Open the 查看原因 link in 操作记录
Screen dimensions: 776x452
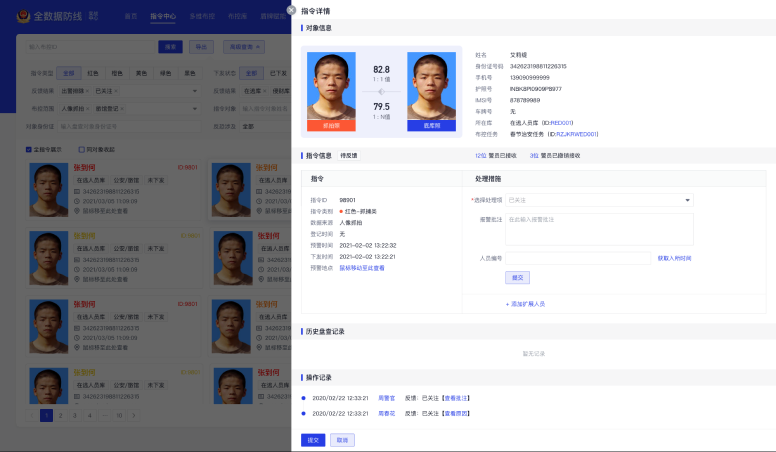tap(455, 413)
